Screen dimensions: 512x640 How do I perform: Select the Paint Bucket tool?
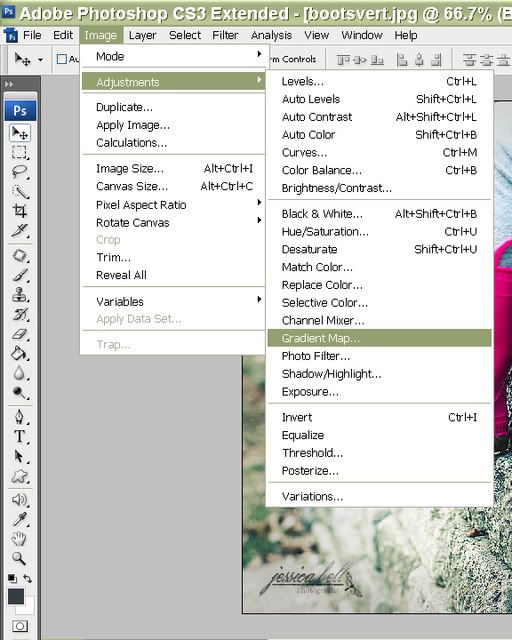(x=20, y=353)
